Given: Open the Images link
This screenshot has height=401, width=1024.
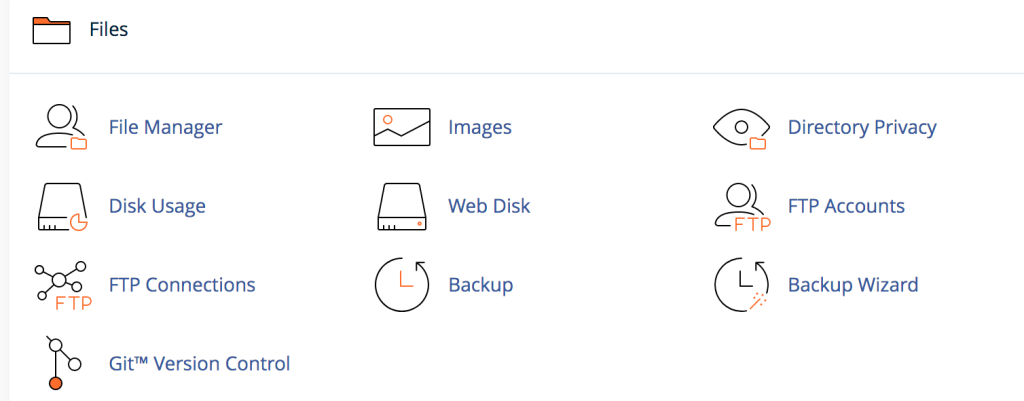Looking at the screenshot, I should coord(480,127).
